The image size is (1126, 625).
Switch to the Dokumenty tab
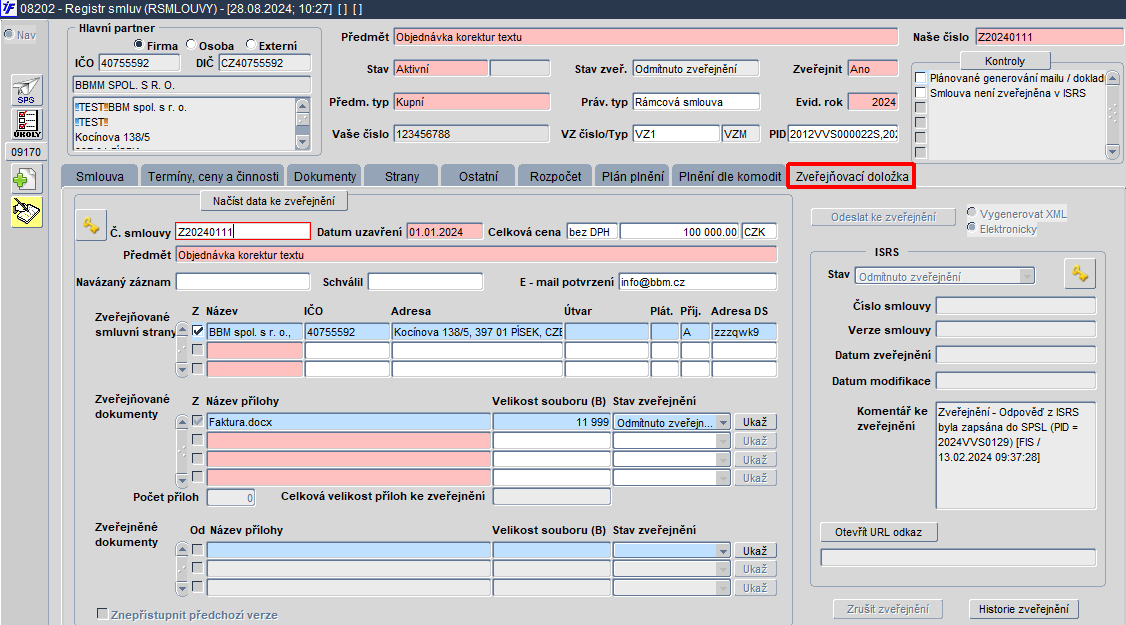(x=323, y=176)
